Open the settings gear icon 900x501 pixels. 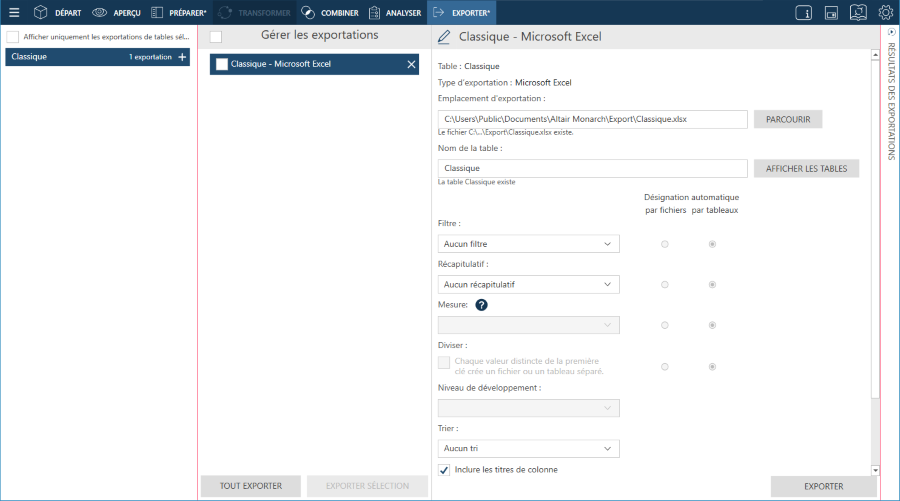(x=885, y=13)
